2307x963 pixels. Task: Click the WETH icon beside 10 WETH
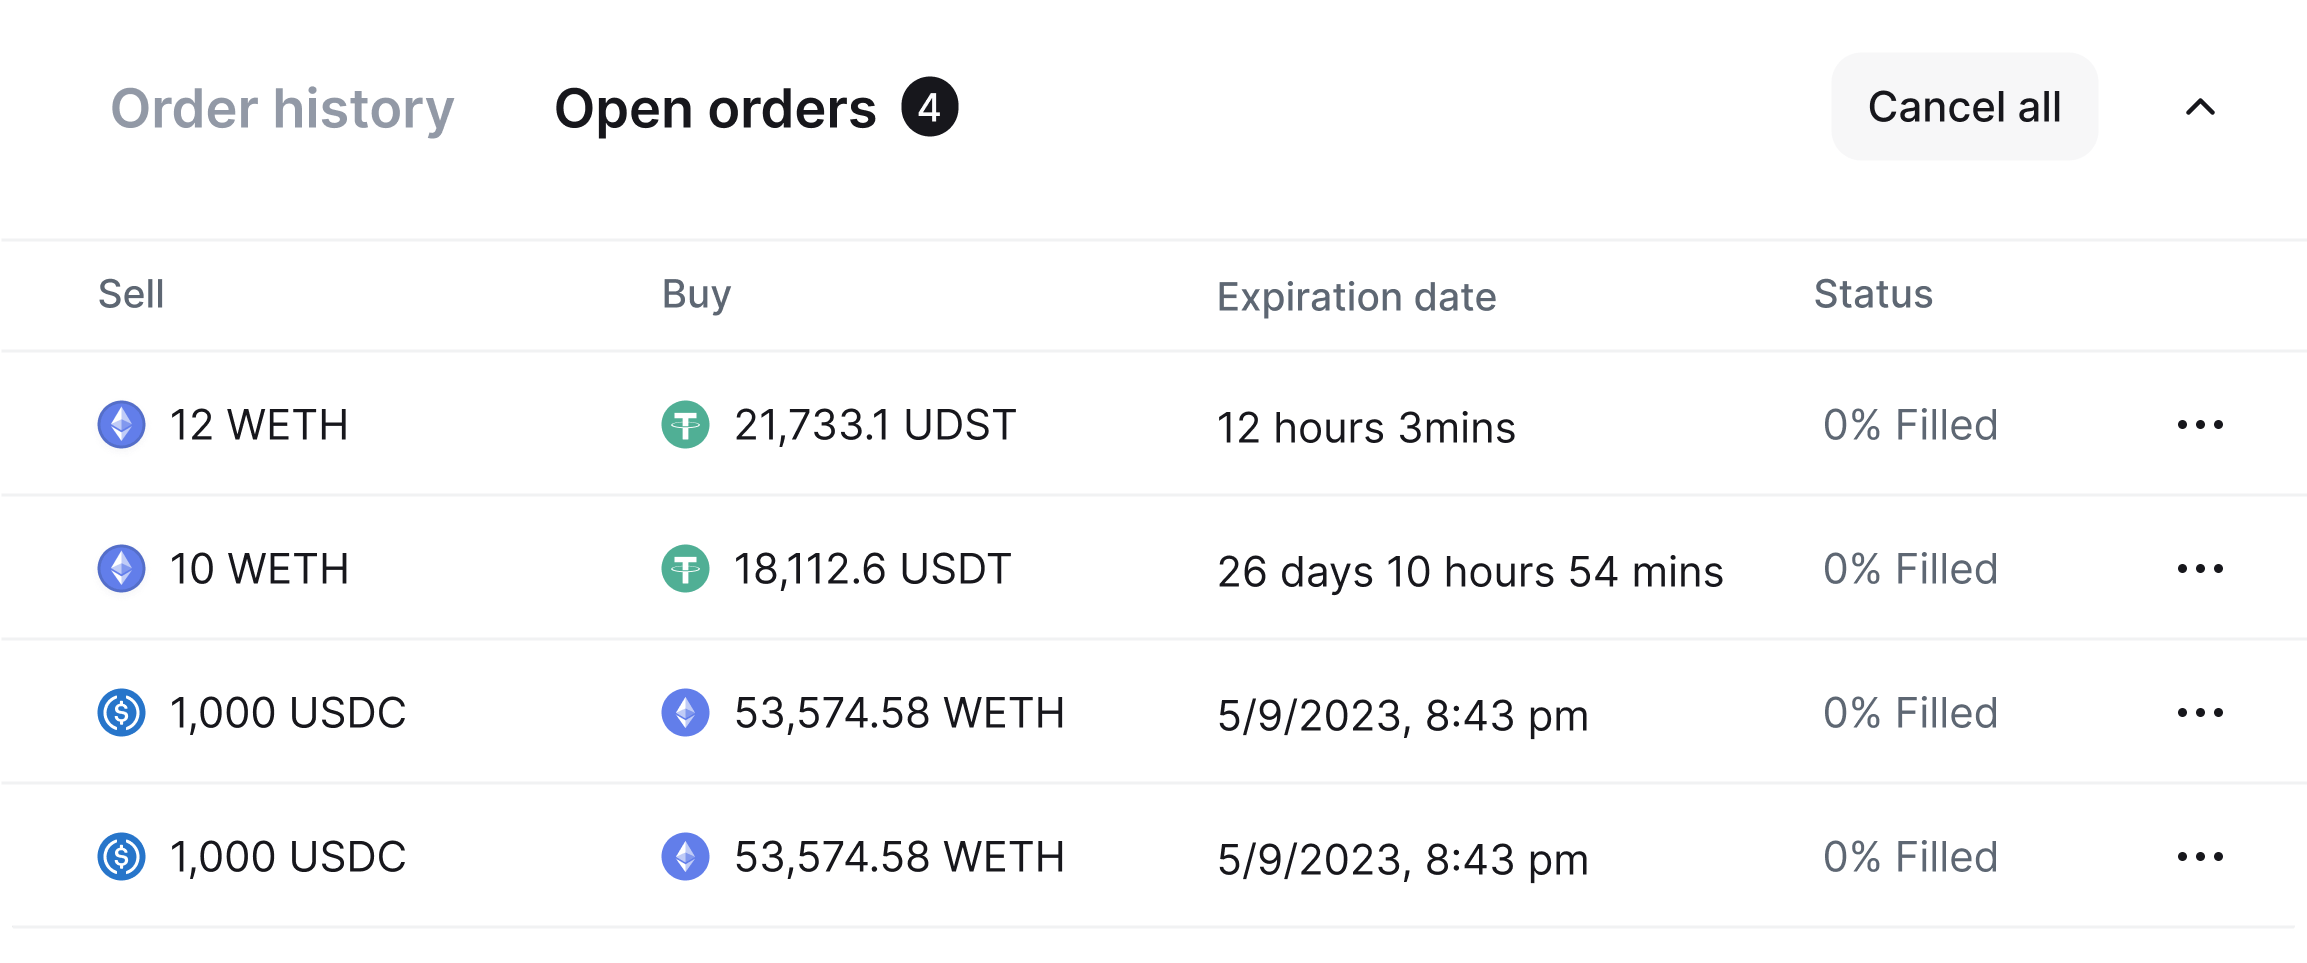point(121,569)
